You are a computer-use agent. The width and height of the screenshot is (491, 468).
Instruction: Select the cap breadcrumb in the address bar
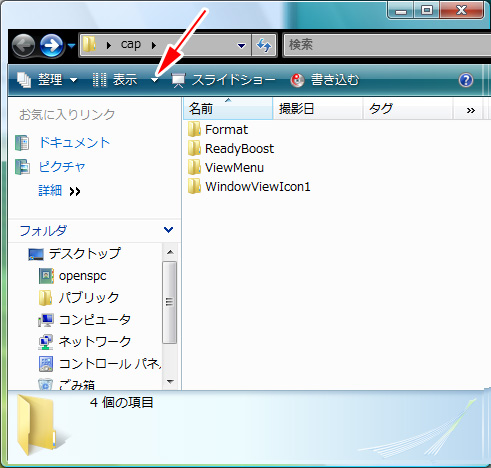pyautogui.click(x=131, y=44)
